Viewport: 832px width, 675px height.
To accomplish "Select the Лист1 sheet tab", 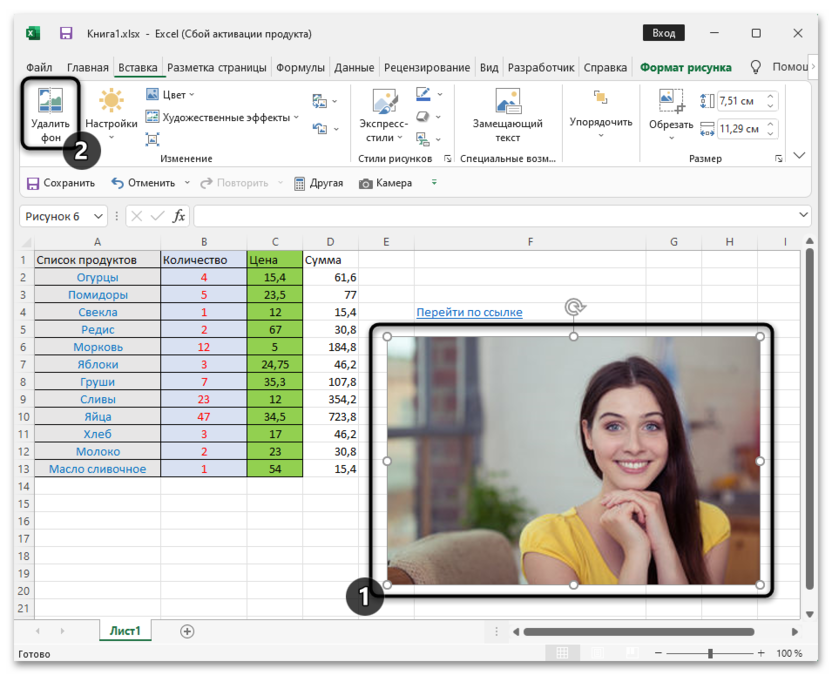I will click(125, 631).
